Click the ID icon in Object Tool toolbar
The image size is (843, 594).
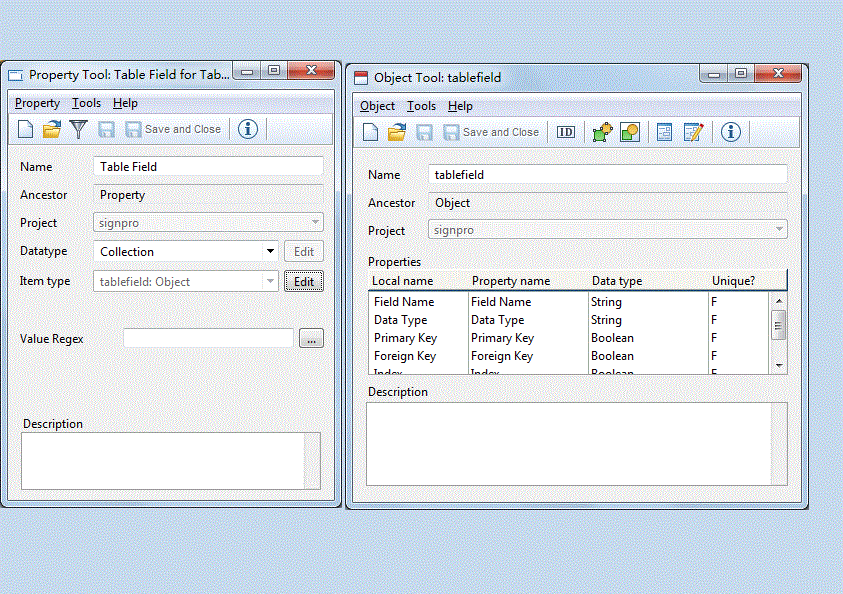click(x=566, y=132)
